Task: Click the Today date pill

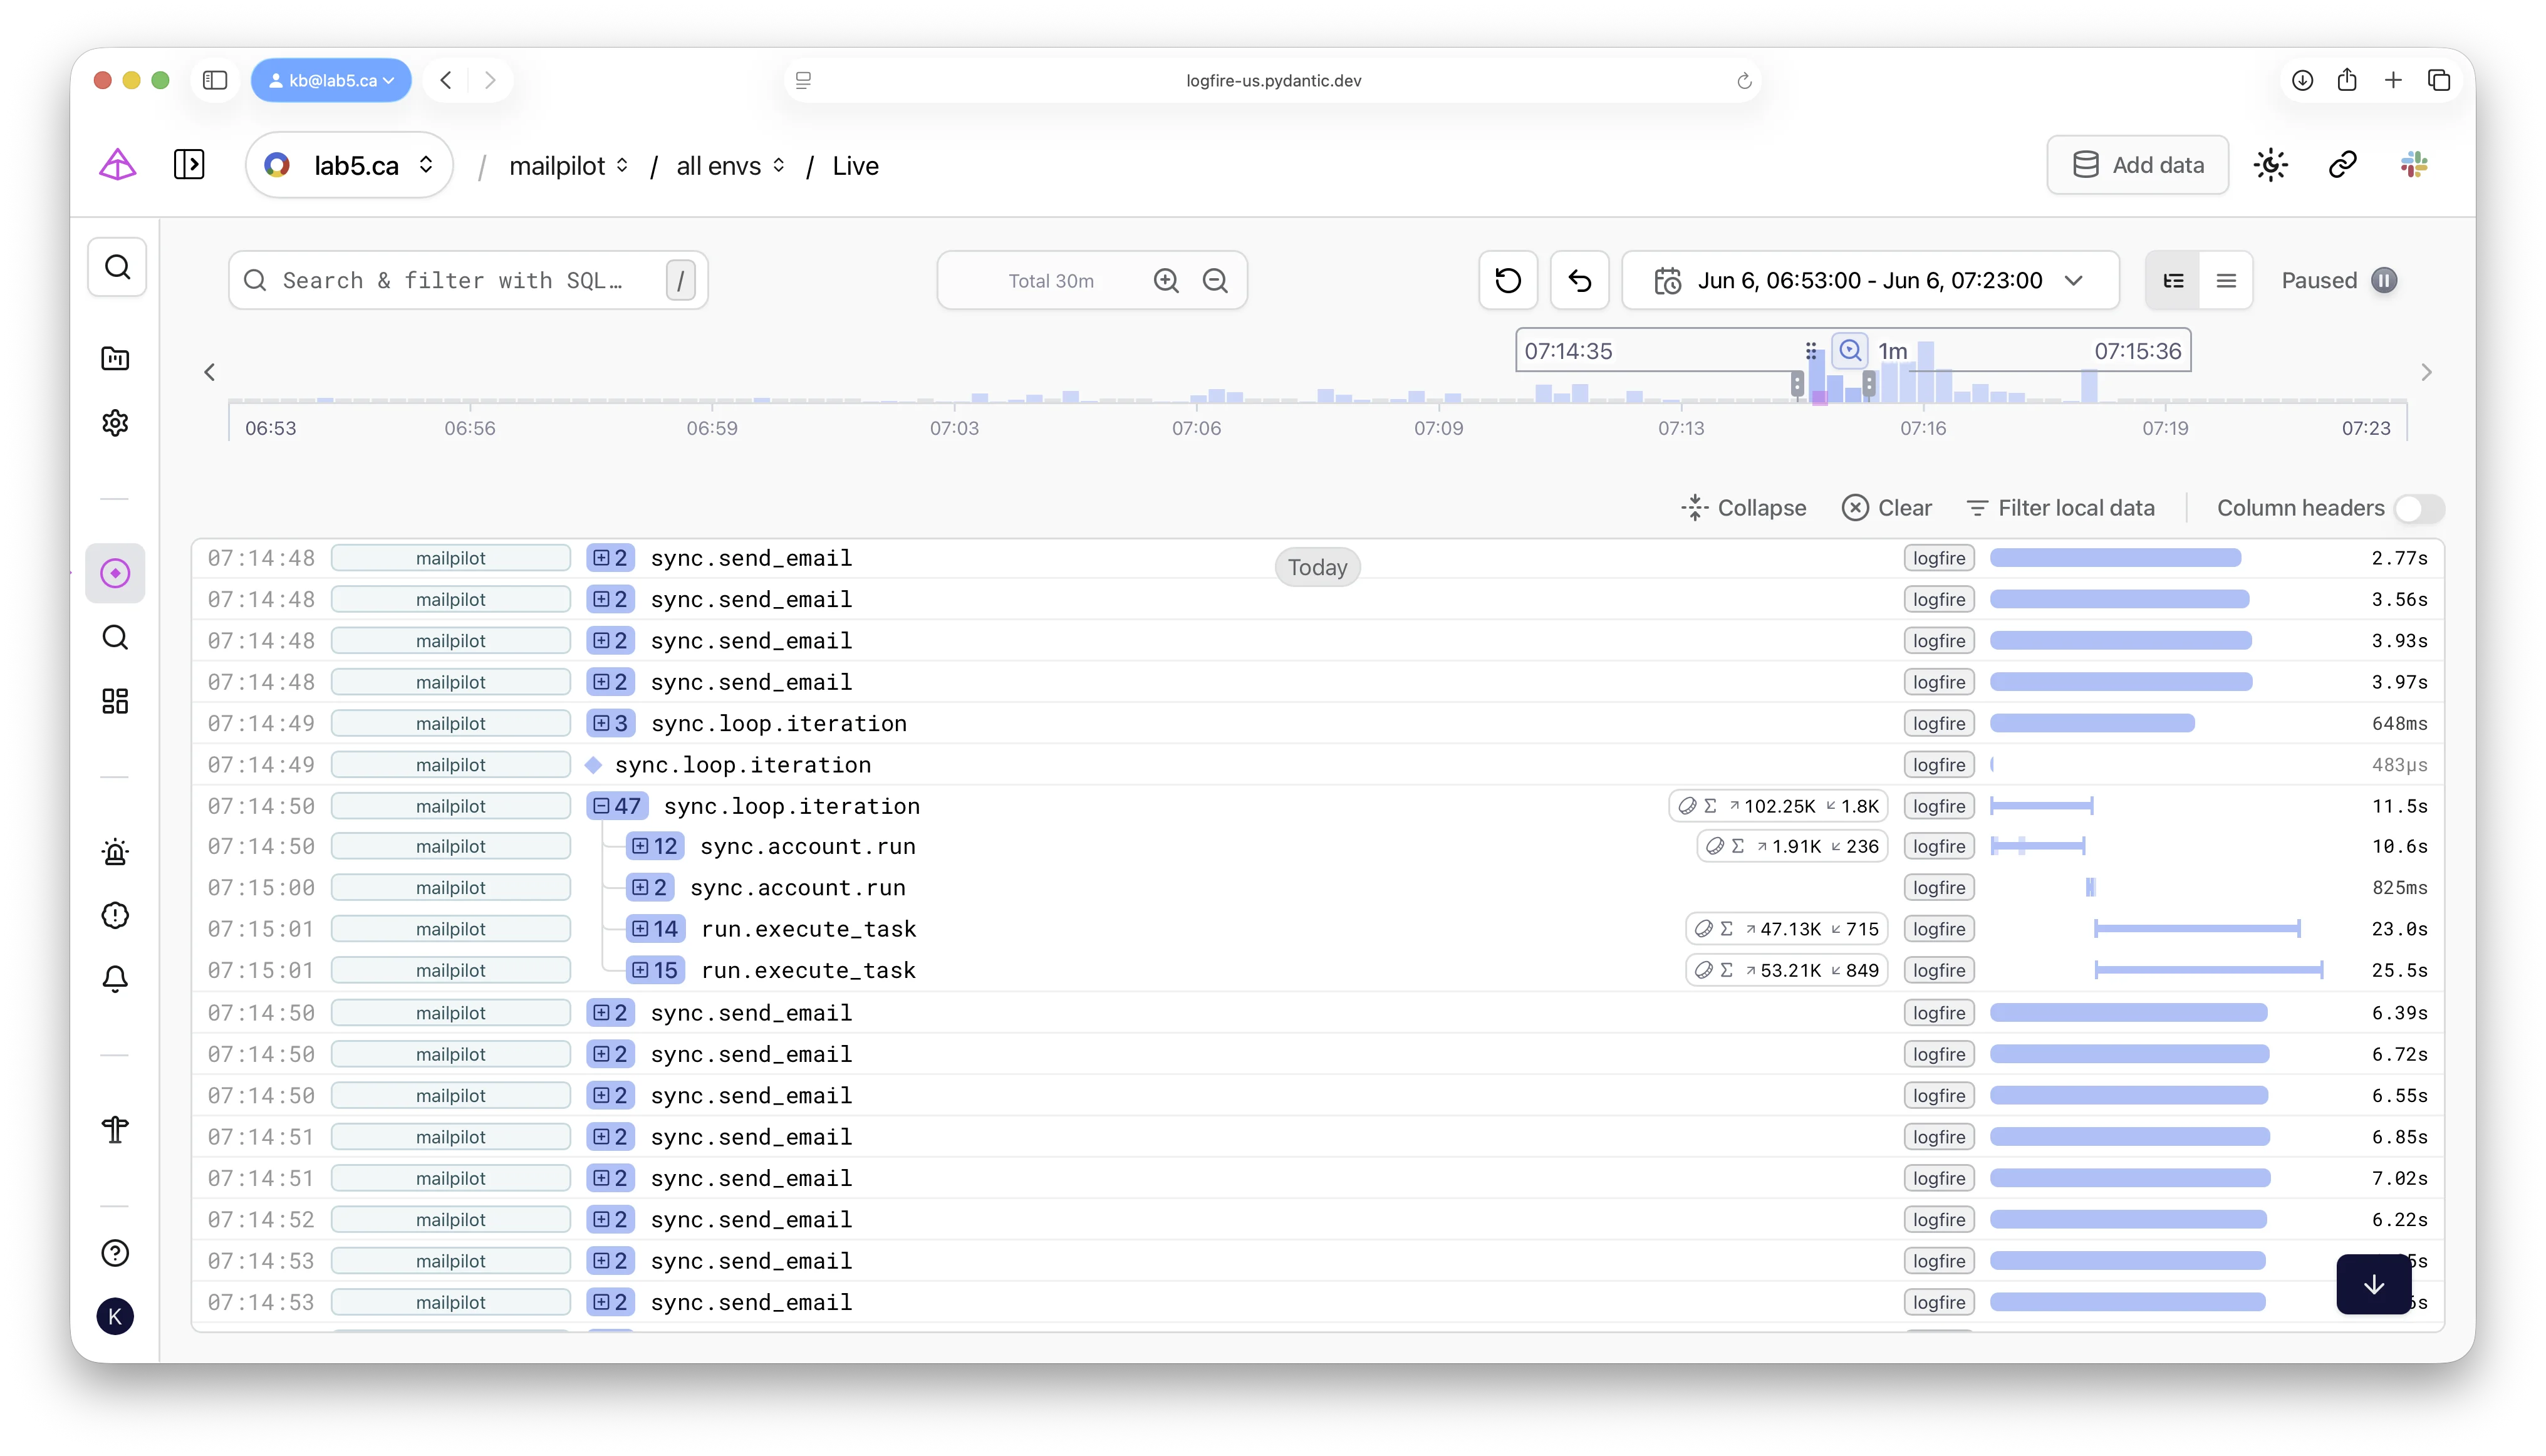Action: point(1317,567)
